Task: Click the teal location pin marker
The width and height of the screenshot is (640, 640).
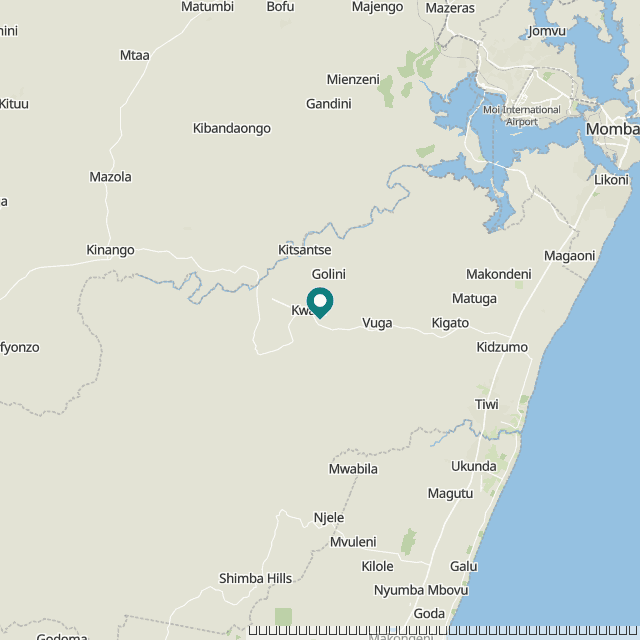Action: click(x=320, y=302)
